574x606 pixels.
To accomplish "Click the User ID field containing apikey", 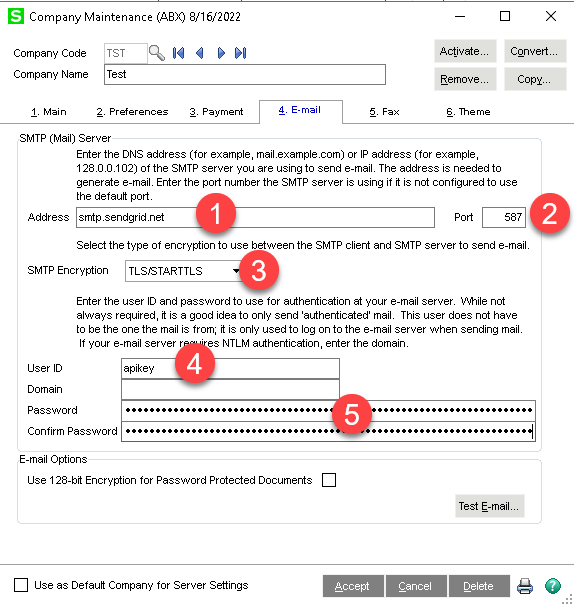I will [230, 368].
